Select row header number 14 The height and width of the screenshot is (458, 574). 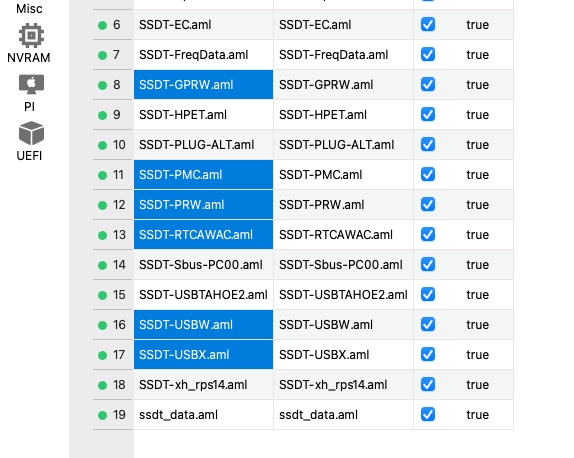113,265
